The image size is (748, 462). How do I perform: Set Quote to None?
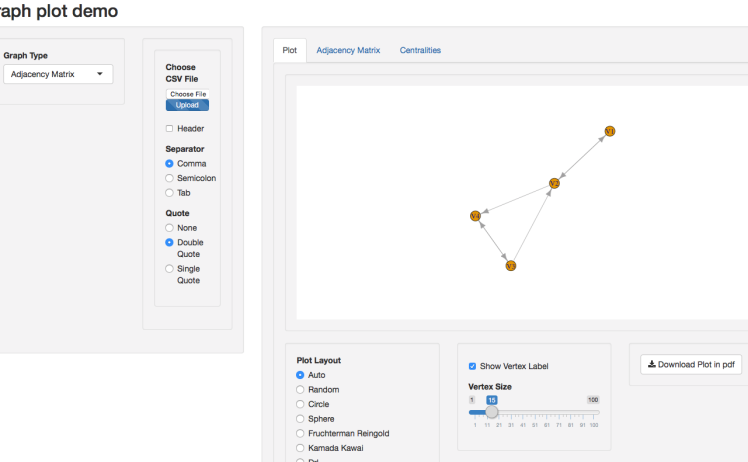pyautogui.click(x=170, y=228)
